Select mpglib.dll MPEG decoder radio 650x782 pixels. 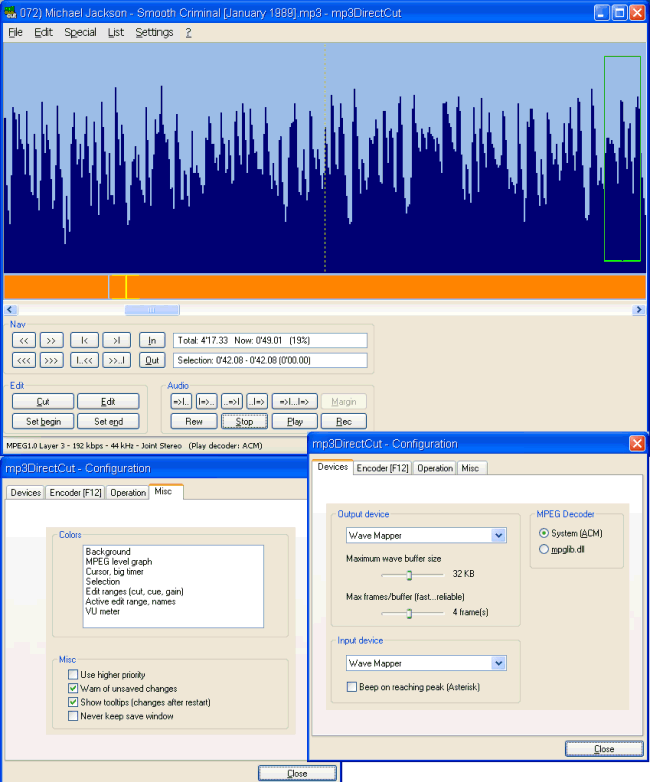544,549
